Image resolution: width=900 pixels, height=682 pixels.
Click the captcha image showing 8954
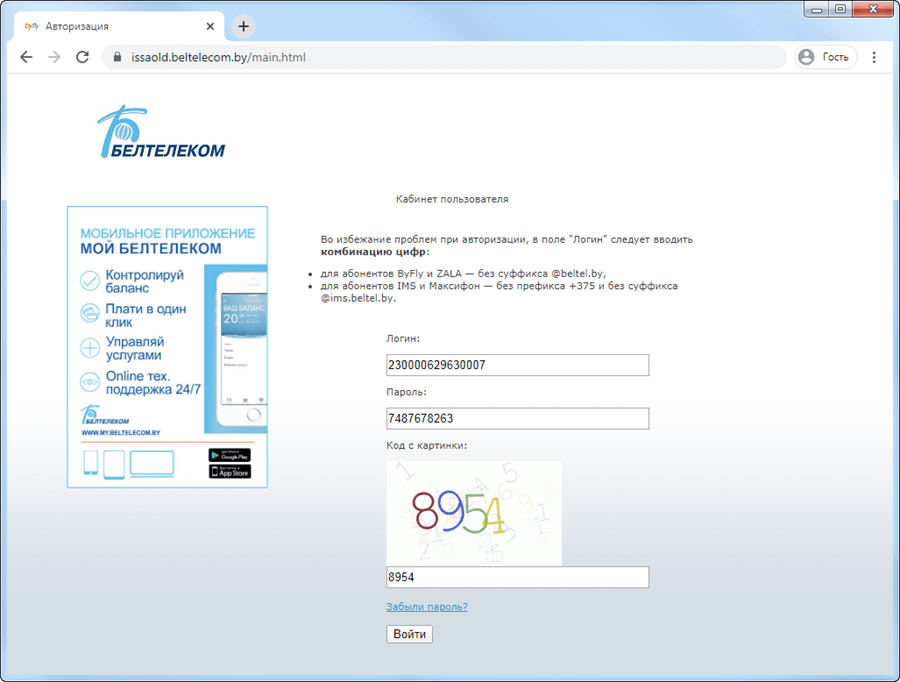(473, 513)
